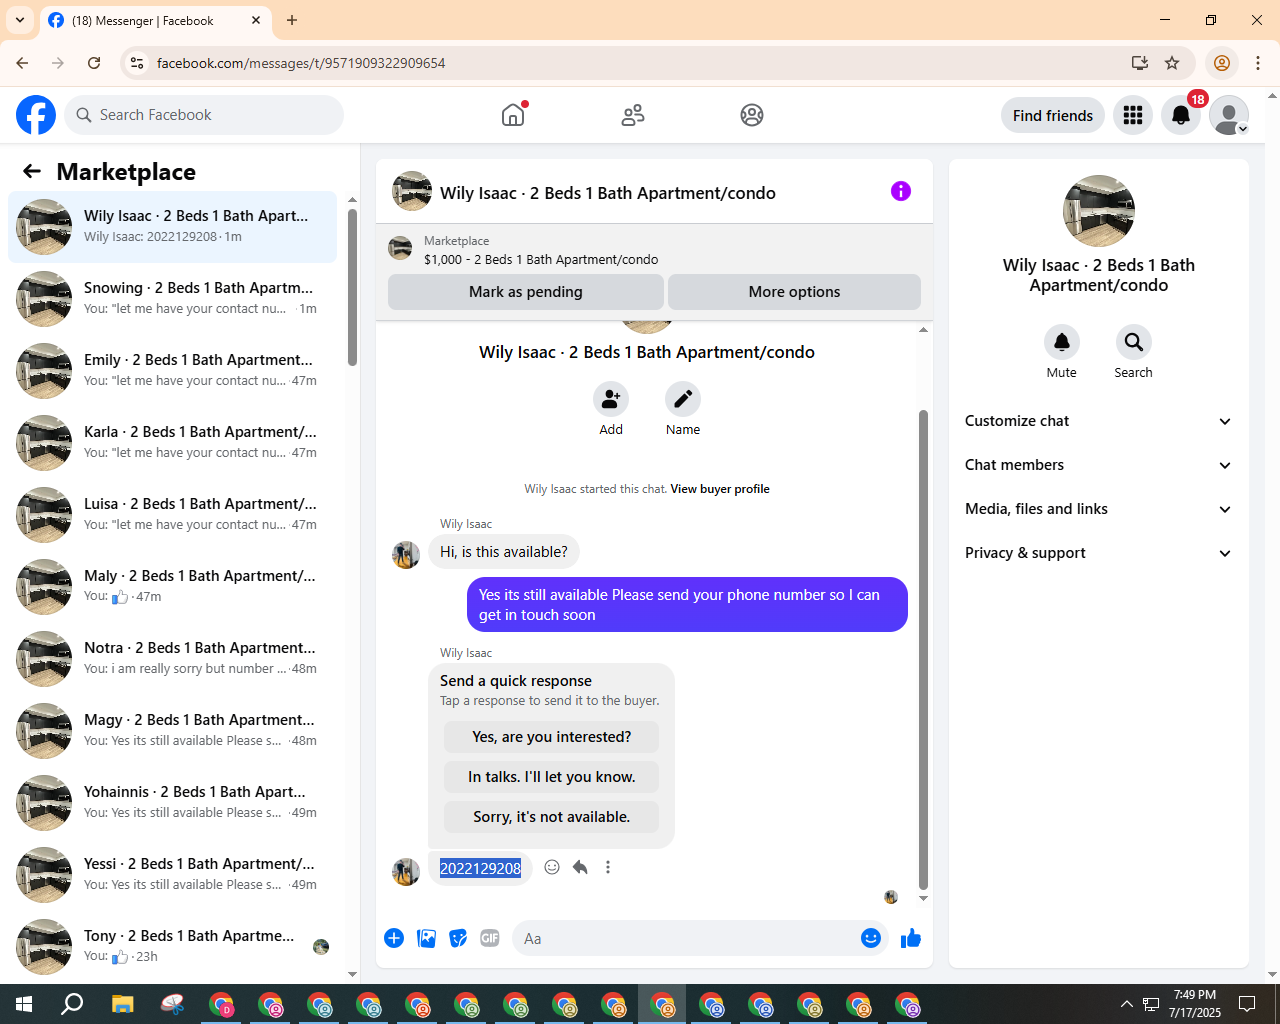This screenshot has width=1280, height=1024.
Task: Choose a GIF in composer
Action: [x=490, y=938]
